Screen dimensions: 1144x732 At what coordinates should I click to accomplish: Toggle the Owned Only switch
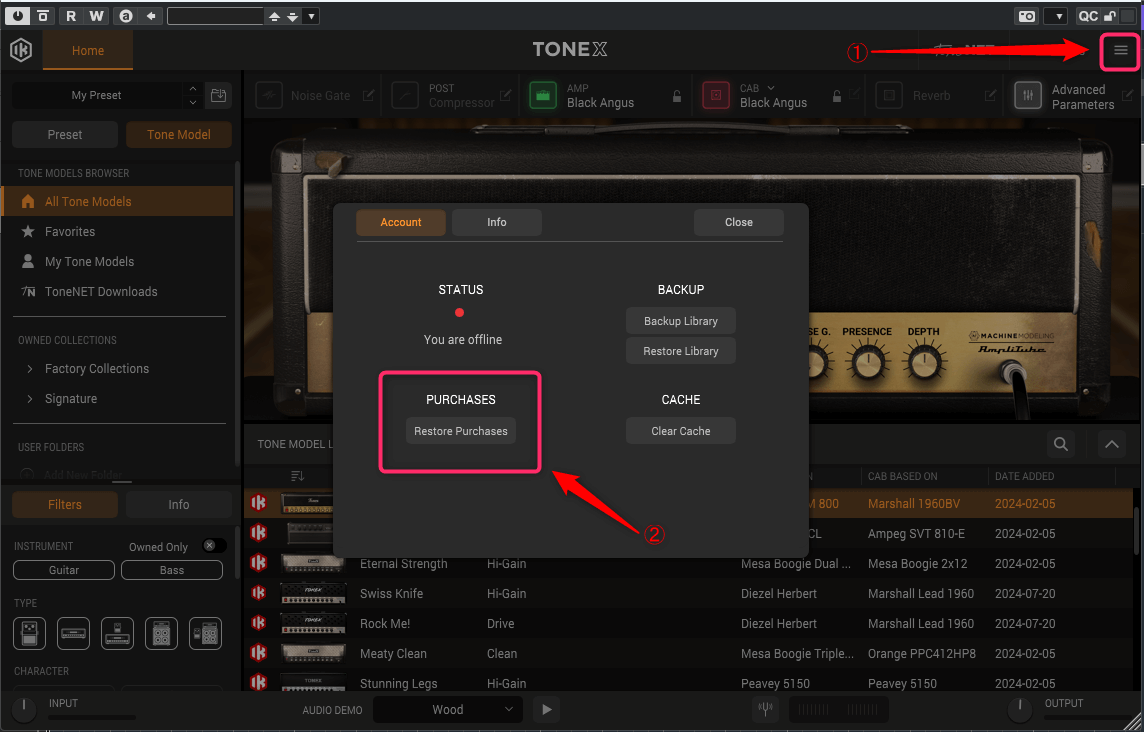point(214,546)
